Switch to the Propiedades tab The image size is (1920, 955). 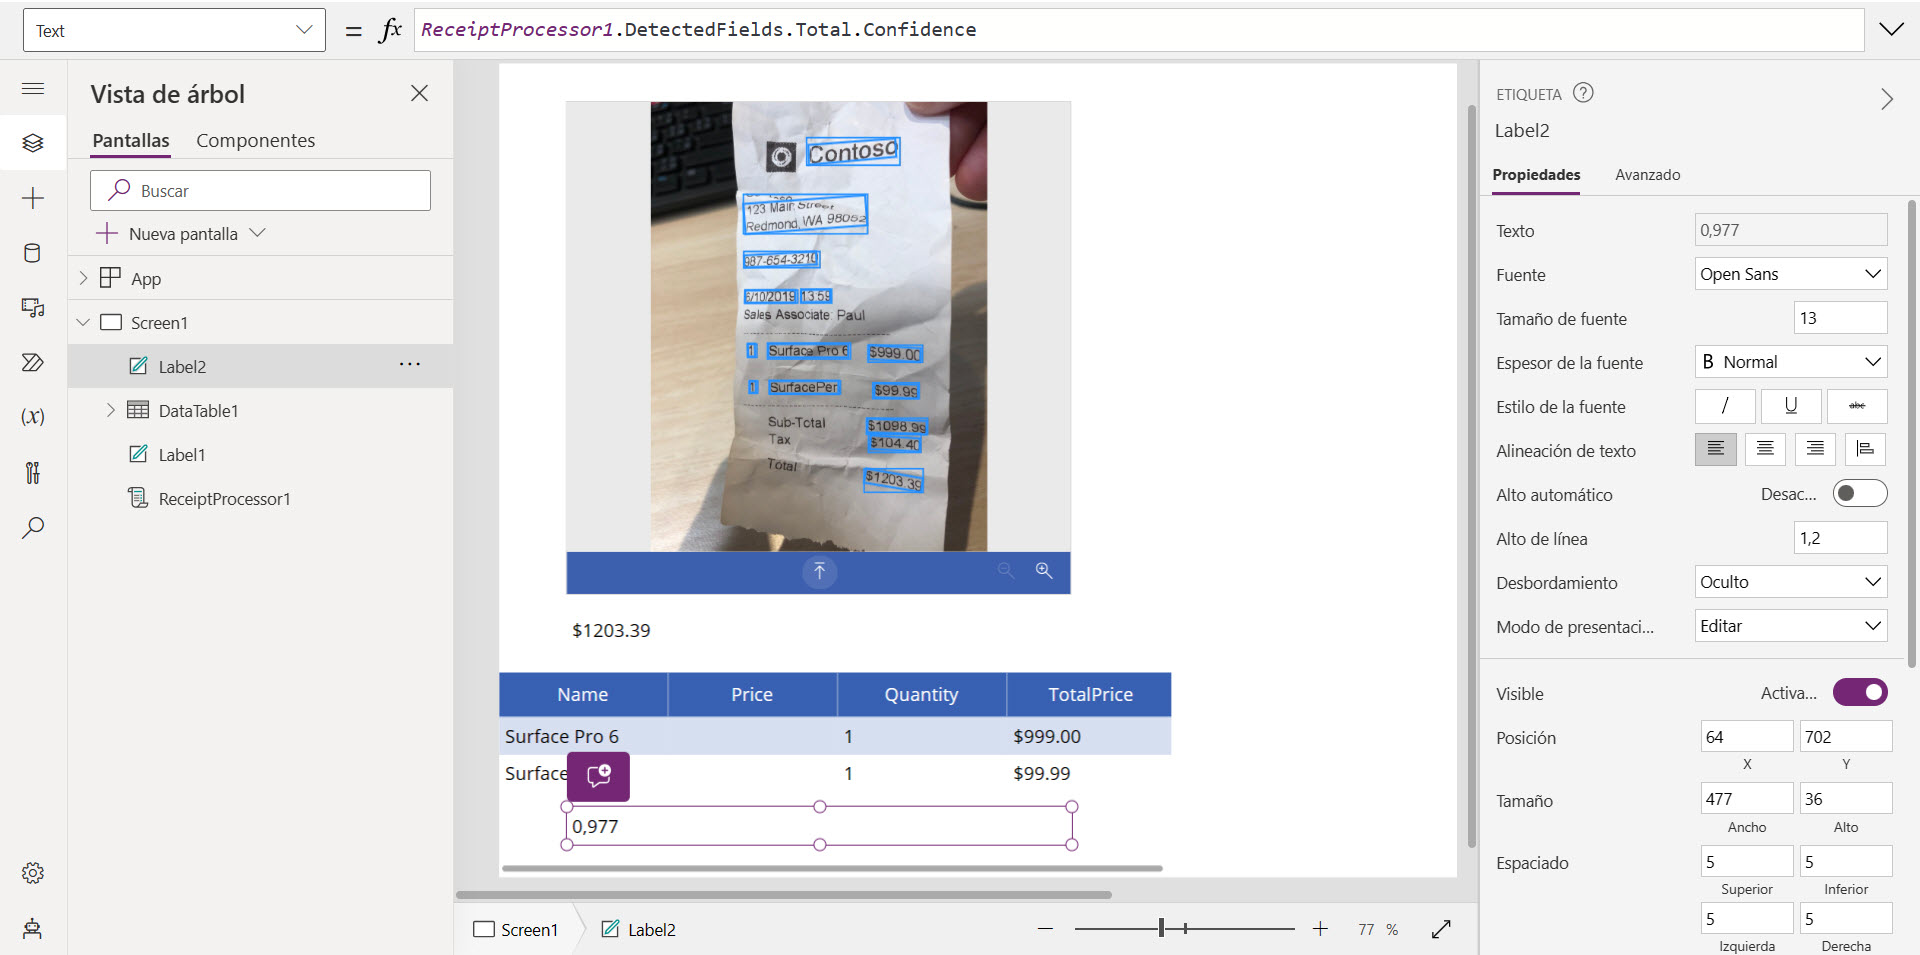click(x=1536, y=175)
